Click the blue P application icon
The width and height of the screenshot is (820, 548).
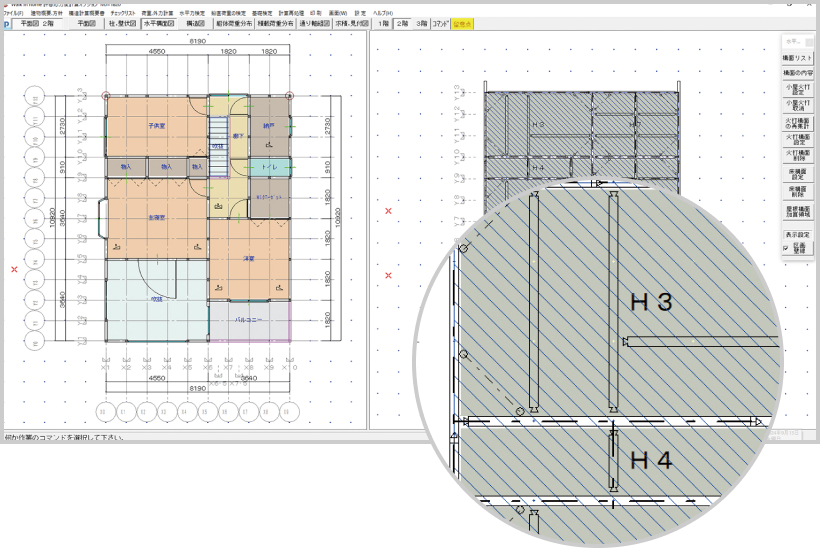click(6, 24)
